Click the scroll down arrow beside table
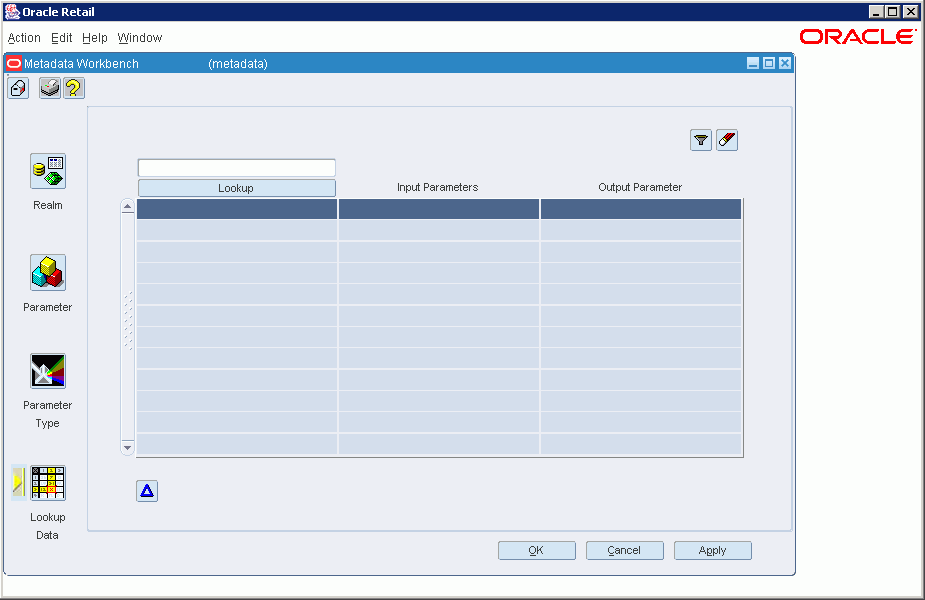The height and width of the screenshot is (600, 925). click(127, 448)
